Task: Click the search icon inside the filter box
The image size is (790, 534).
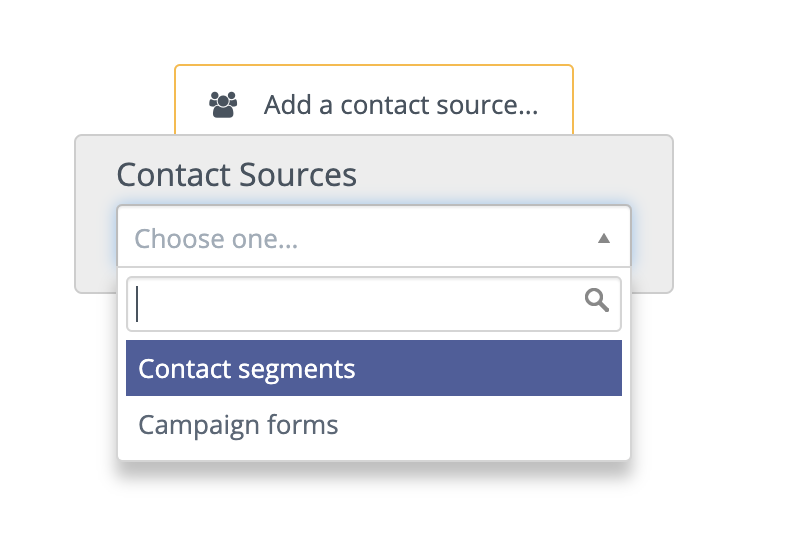Action: (597, 300)
